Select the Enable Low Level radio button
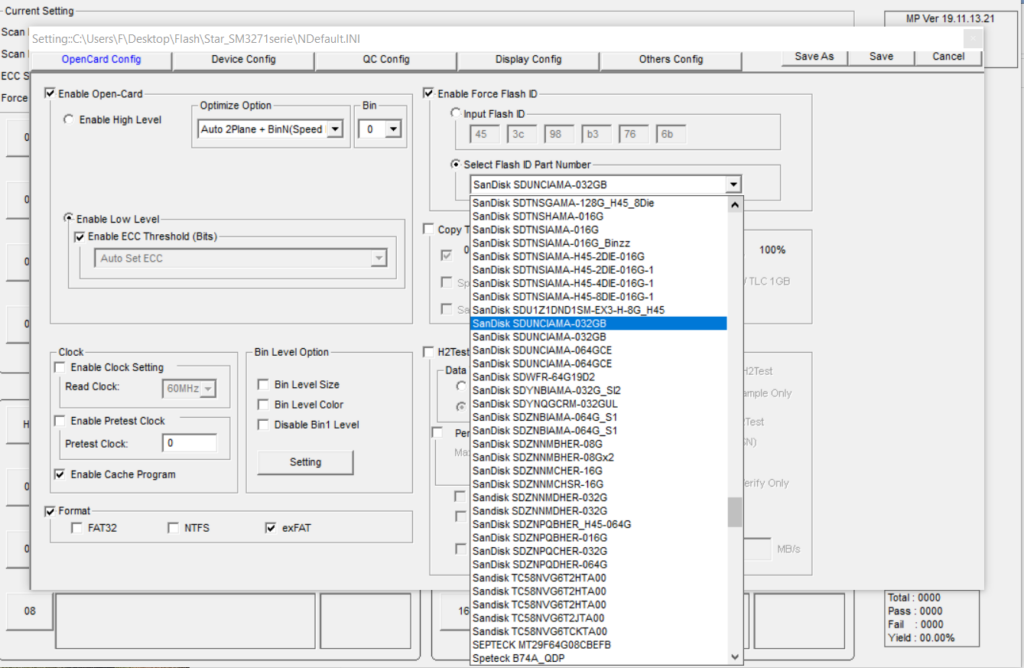Screen dimensions: 1024x668 pos(68,218)
